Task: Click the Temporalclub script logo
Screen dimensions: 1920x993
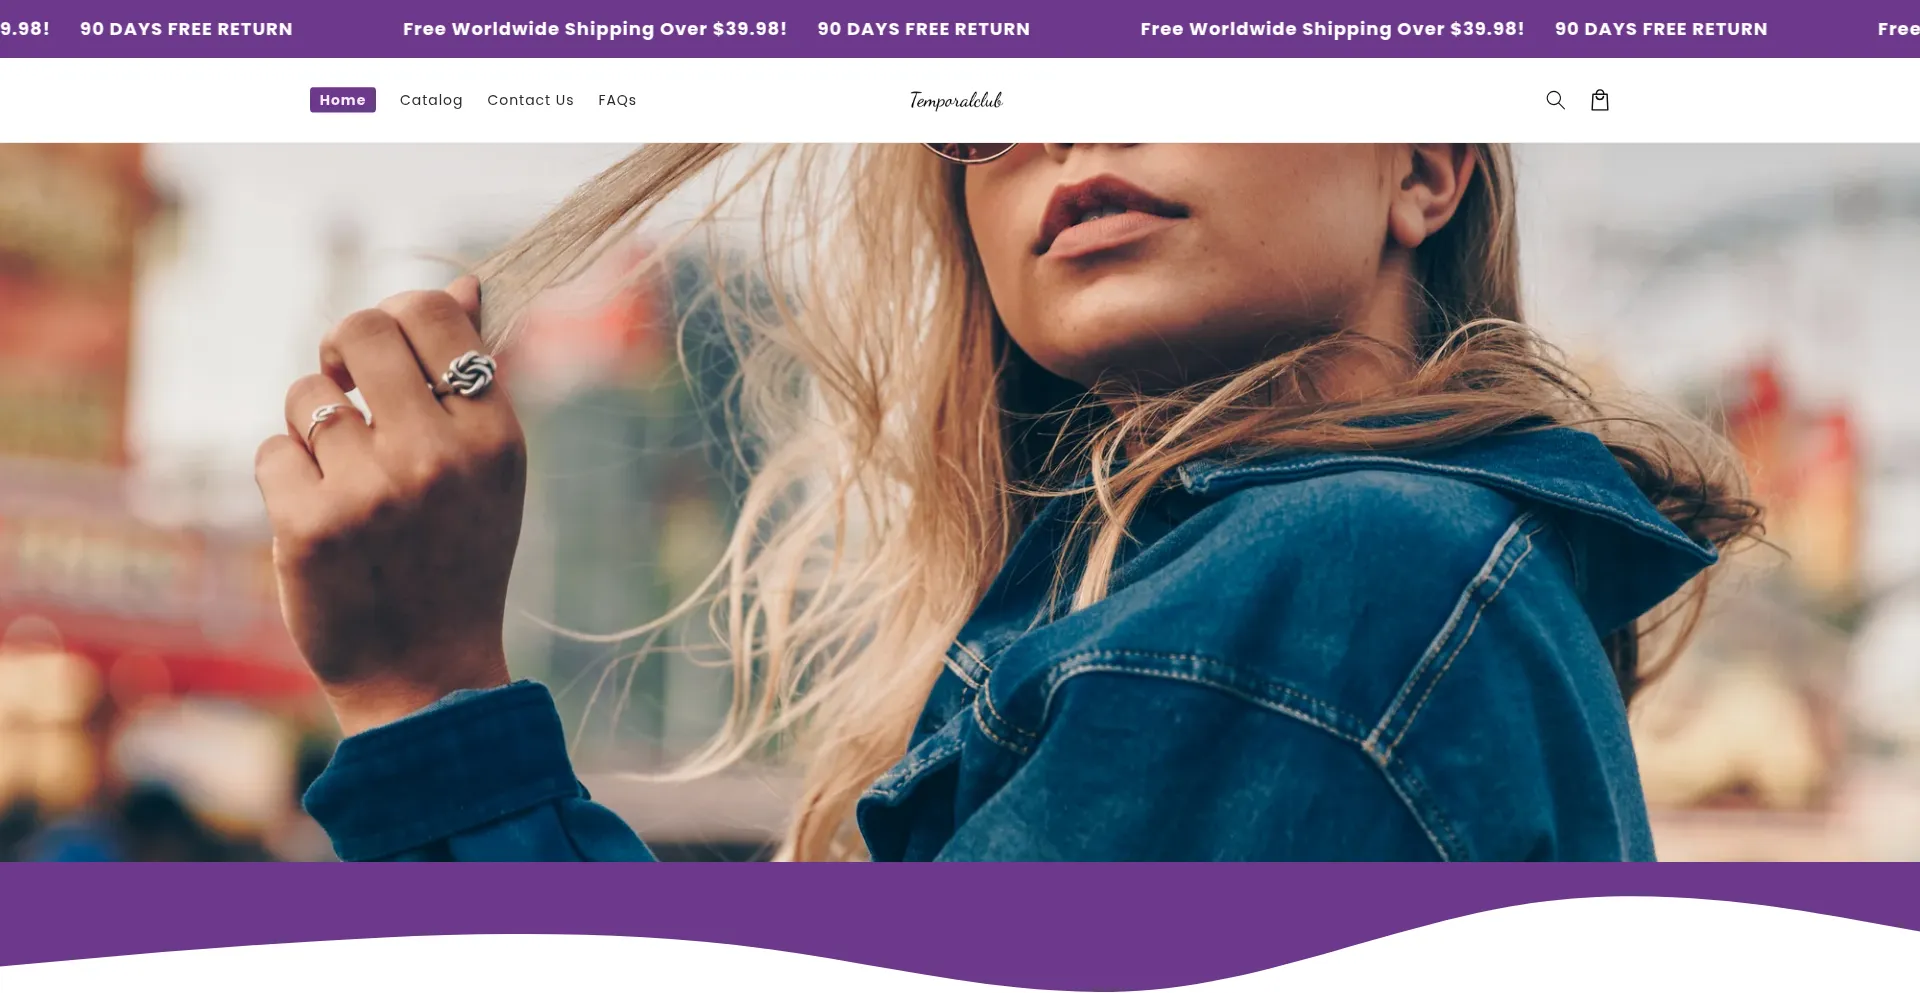Action: pos(956,100)
